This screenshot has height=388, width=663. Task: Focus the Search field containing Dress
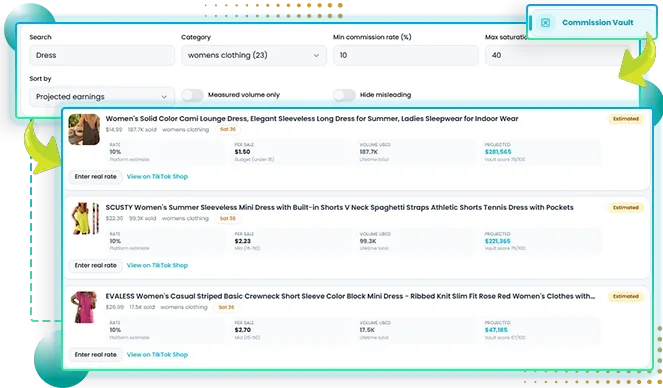tap(102, 55)
